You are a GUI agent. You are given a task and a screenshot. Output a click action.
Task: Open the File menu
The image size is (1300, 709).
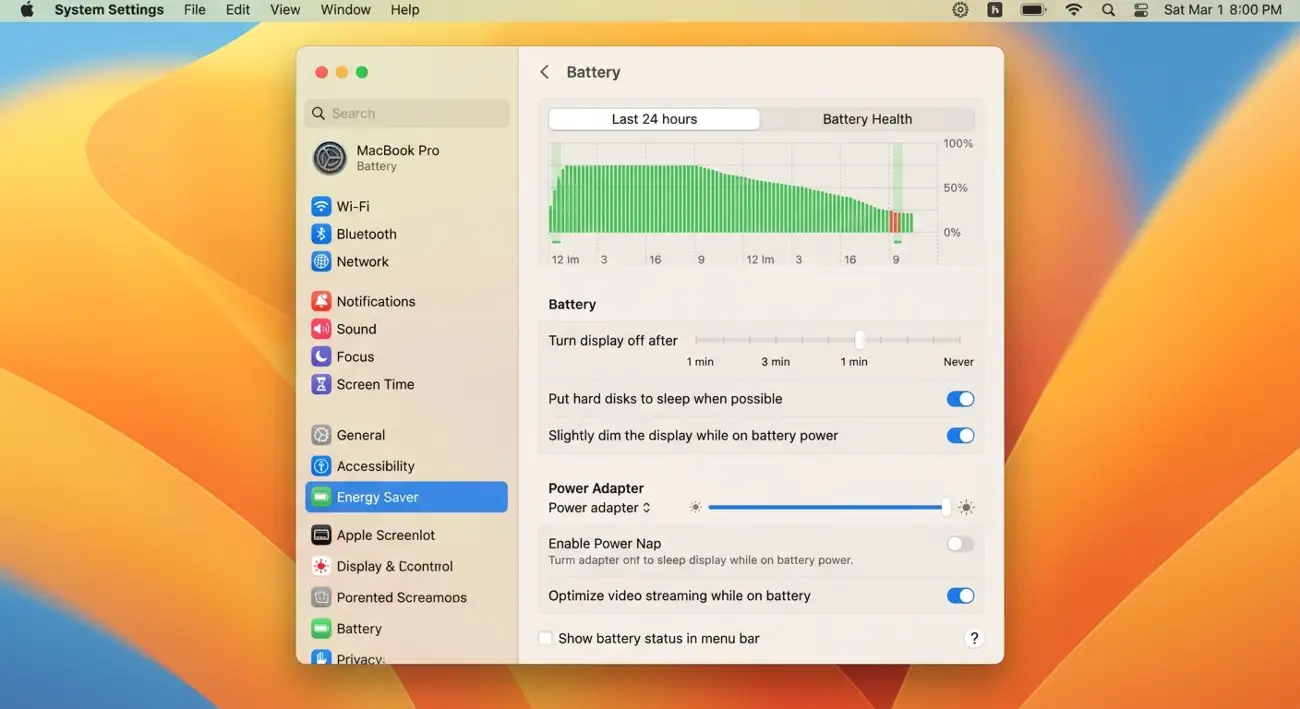pos(195,10)
